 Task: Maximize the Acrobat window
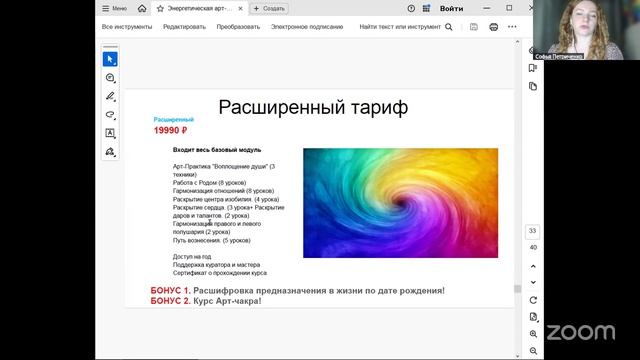click(509, 8)
